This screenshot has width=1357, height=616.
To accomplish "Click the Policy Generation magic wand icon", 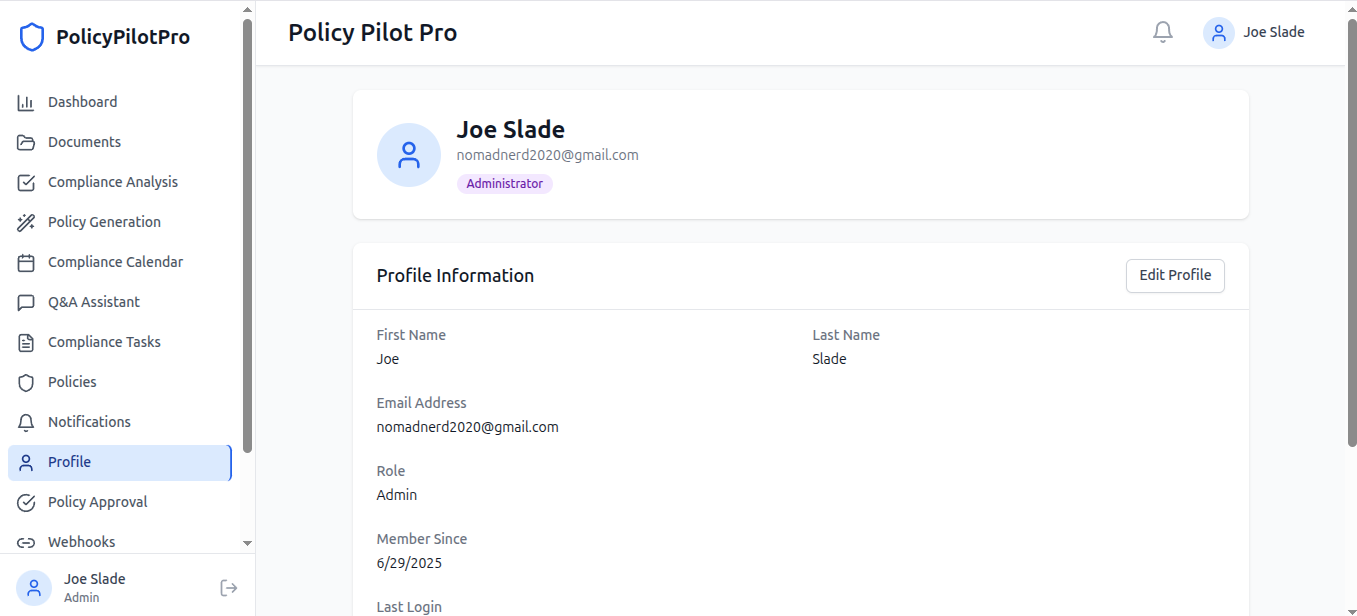I will point(26,222).
